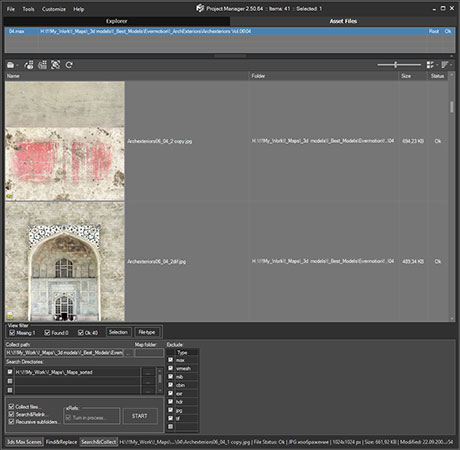The height and width of the screenshot is (450, 460).
Task: Toggle the Recursive subfolders checkbox
Action: pyautogui.click(x=11, y=422)
